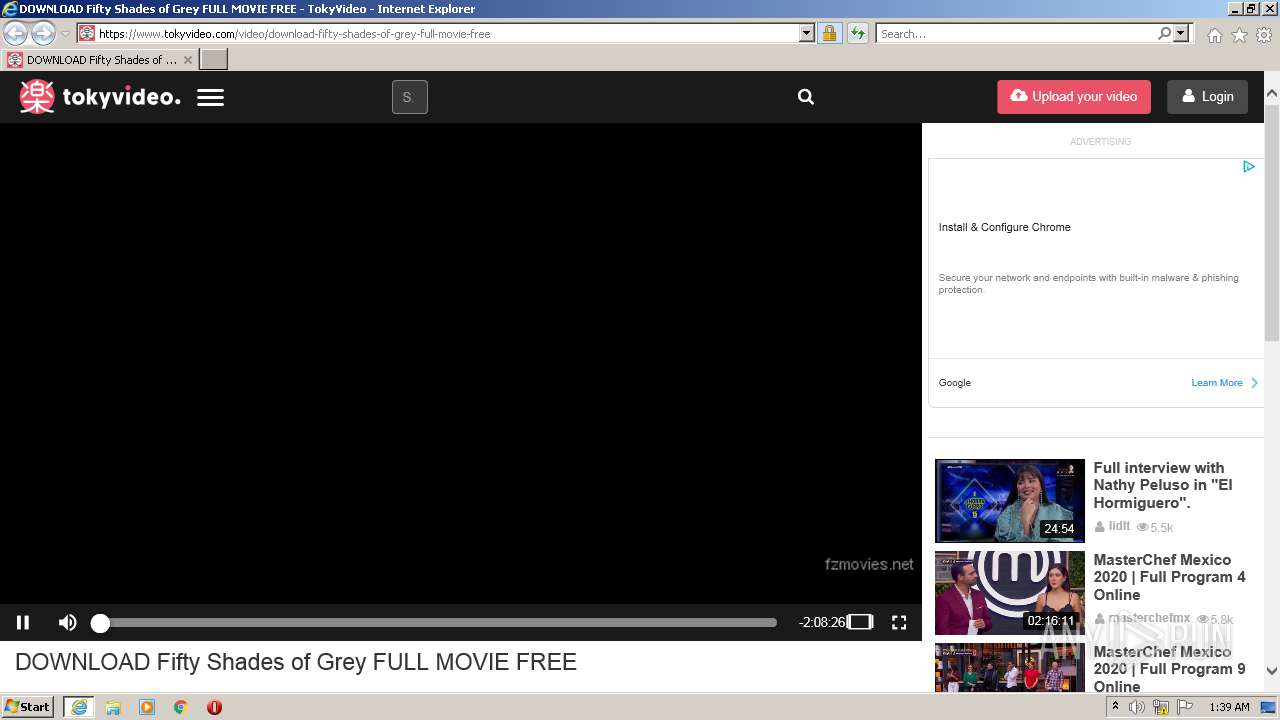Open the system volume tray icon
1280x720 pixels.
[x=1137, y=707]
